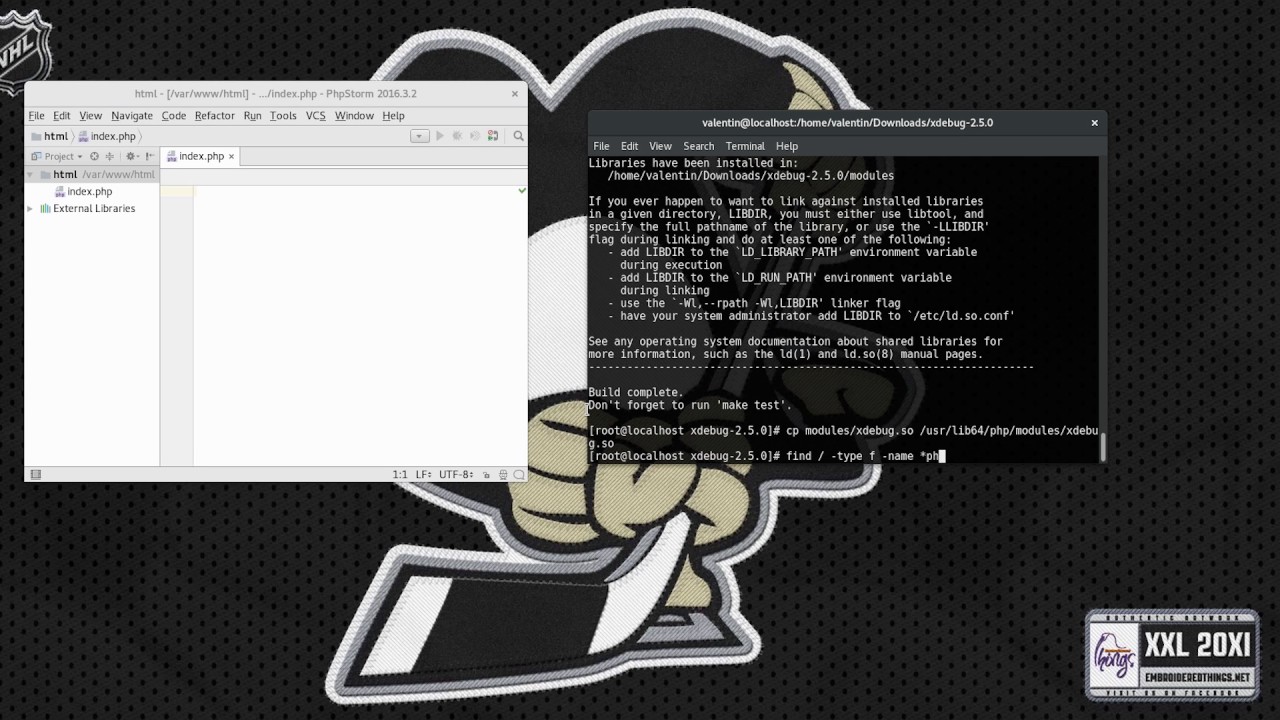Image resolution: width=1280 pixels, height=720 pixels.
Task: Toggle Start Listening for PHP Debug Connections
Action: [492, 136]
